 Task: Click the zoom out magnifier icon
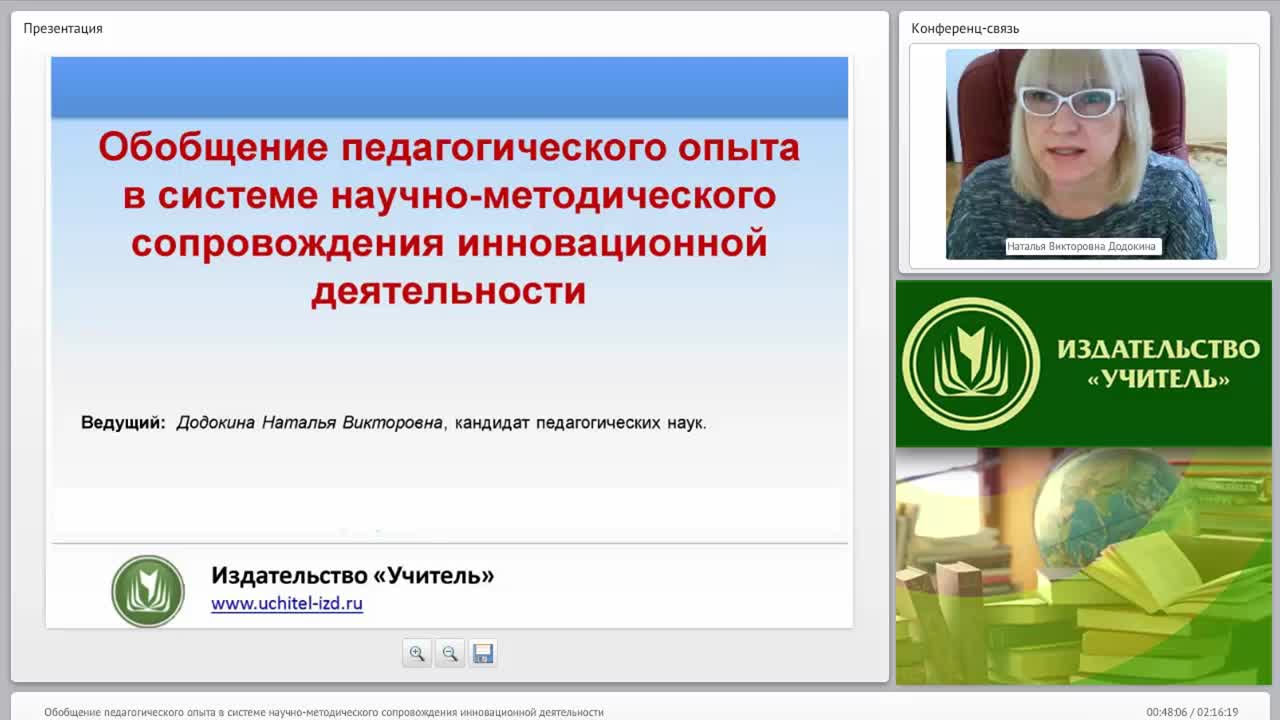pos(450,653)
